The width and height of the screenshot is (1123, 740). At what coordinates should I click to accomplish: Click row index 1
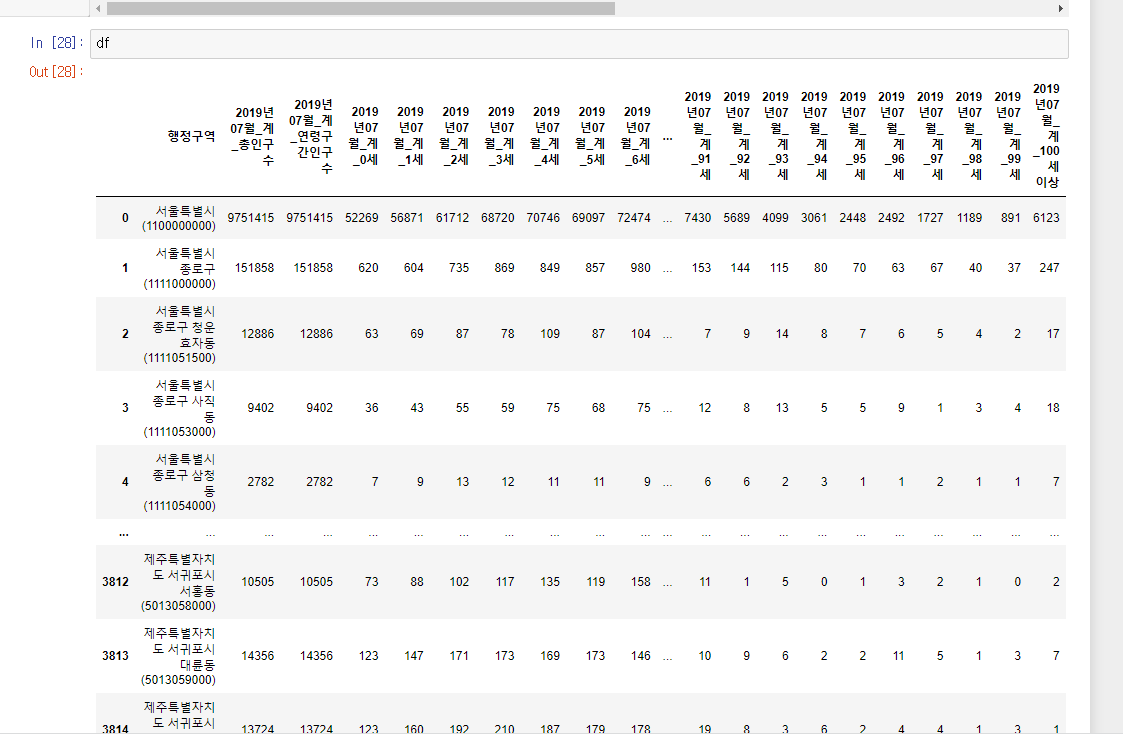click(125, 268)
